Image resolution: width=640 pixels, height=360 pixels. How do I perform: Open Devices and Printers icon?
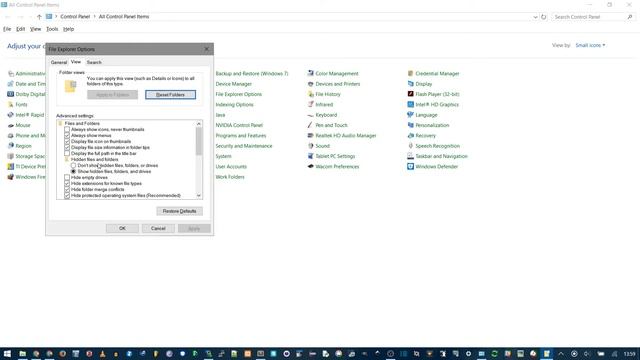(x=311, y=84)
